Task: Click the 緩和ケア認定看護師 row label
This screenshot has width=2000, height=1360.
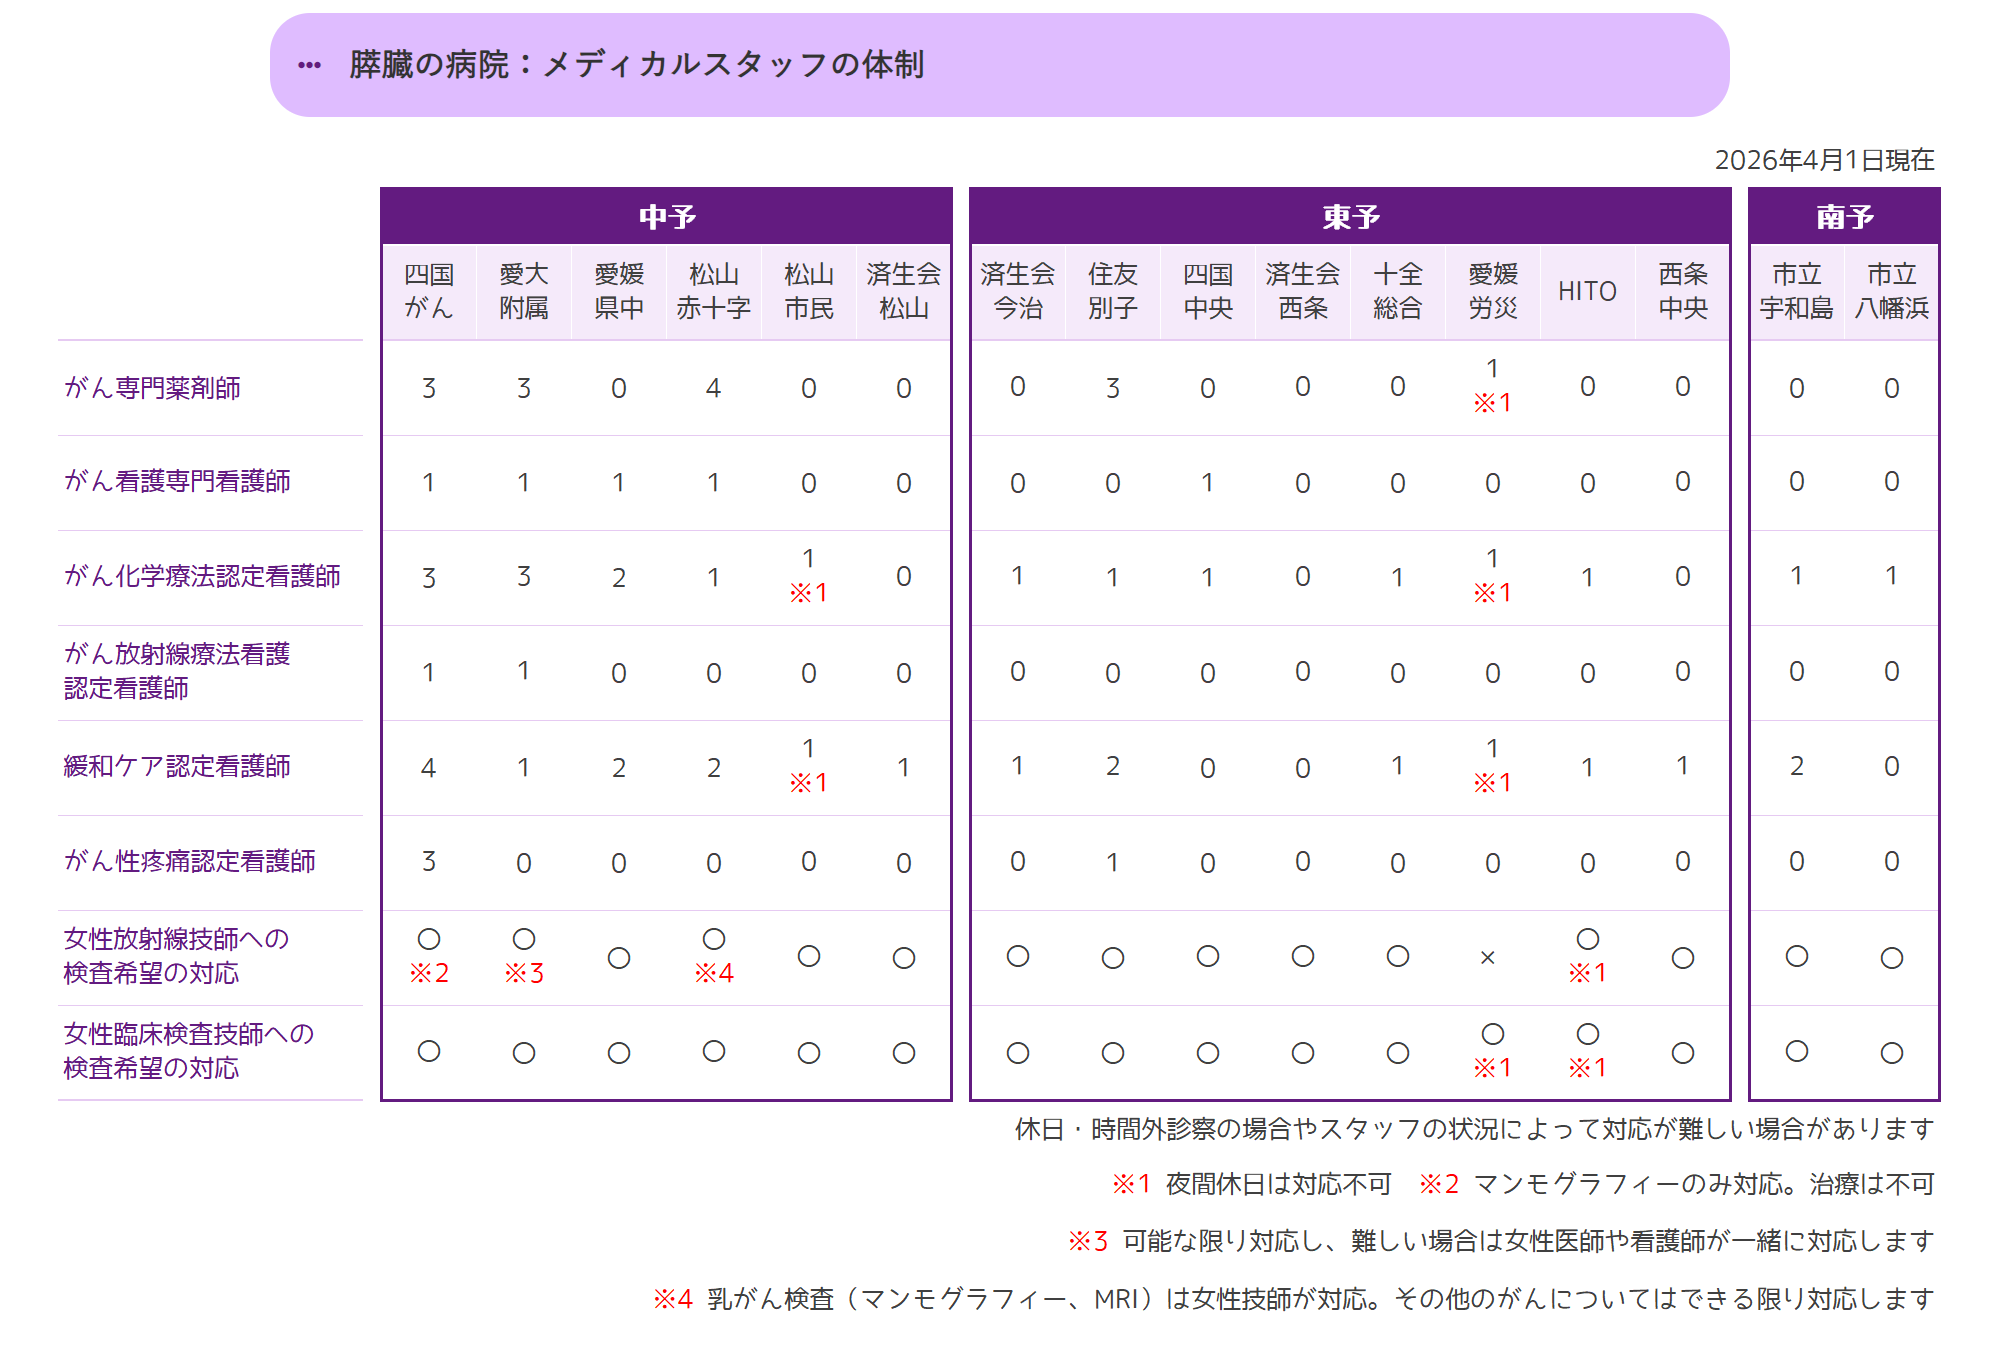Action: tap(177, 767)
